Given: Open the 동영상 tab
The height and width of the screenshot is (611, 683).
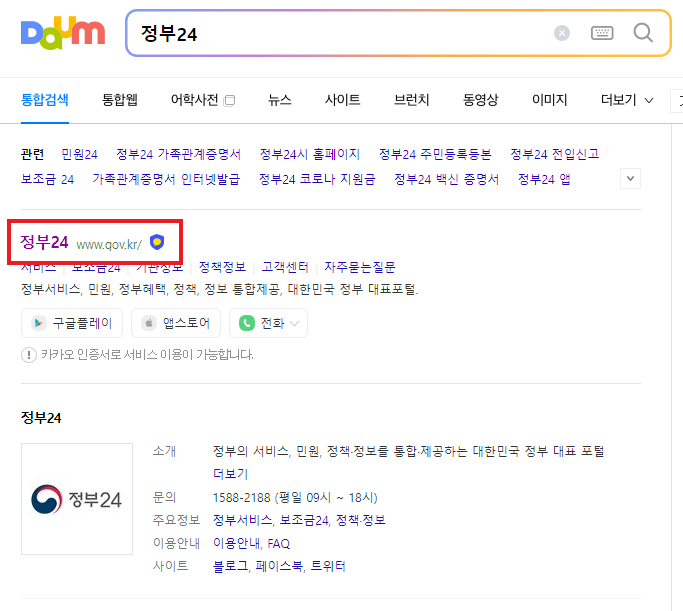Looking at the screenshot, I should pyautogui.click(x=480, y=100).
